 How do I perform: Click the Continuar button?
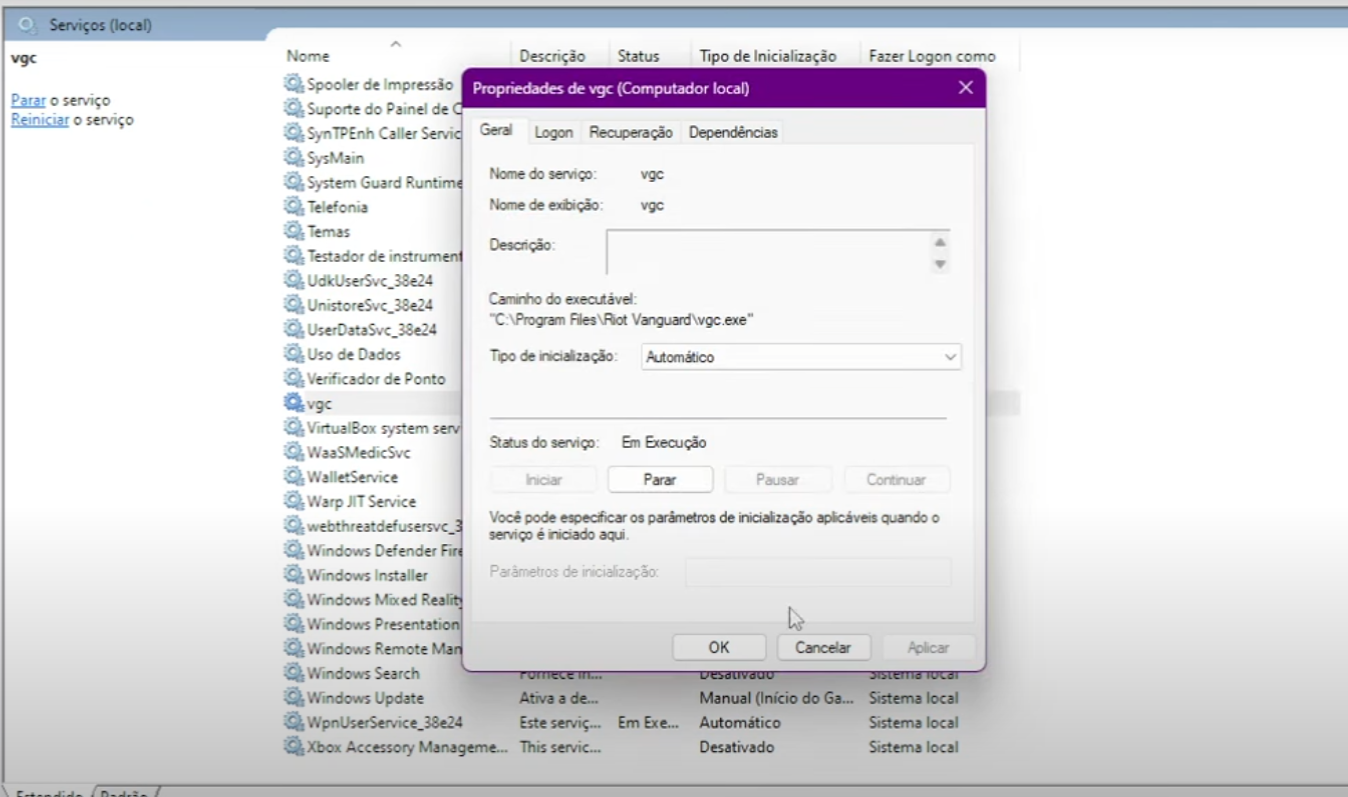coord(896,480)
